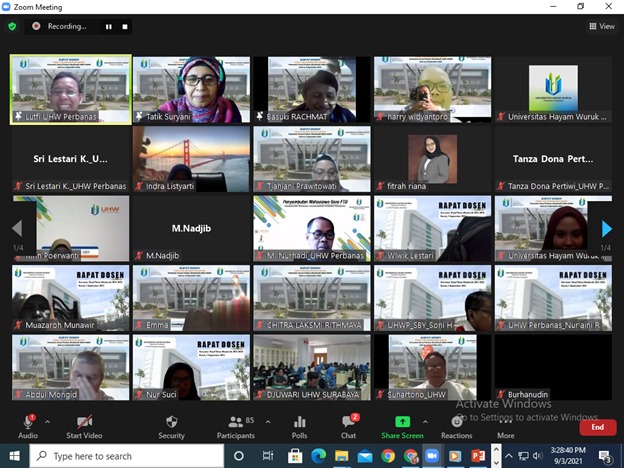The width and height of the screenshot is (624, 468).
Task: Open PowerPoint from taskbar
Action: [478, 456]
